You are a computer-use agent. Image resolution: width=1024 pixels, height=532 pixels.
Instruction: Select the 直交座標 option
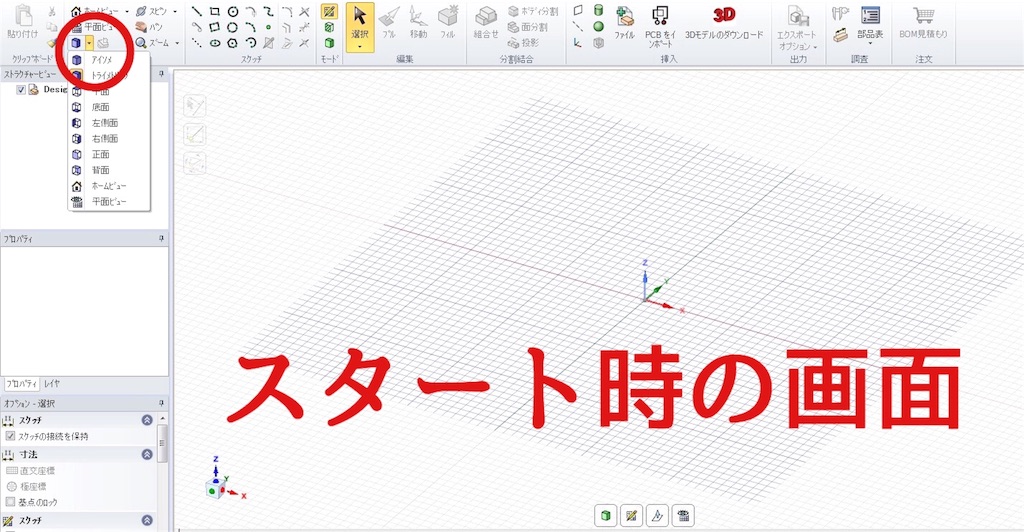click(30, 471)
